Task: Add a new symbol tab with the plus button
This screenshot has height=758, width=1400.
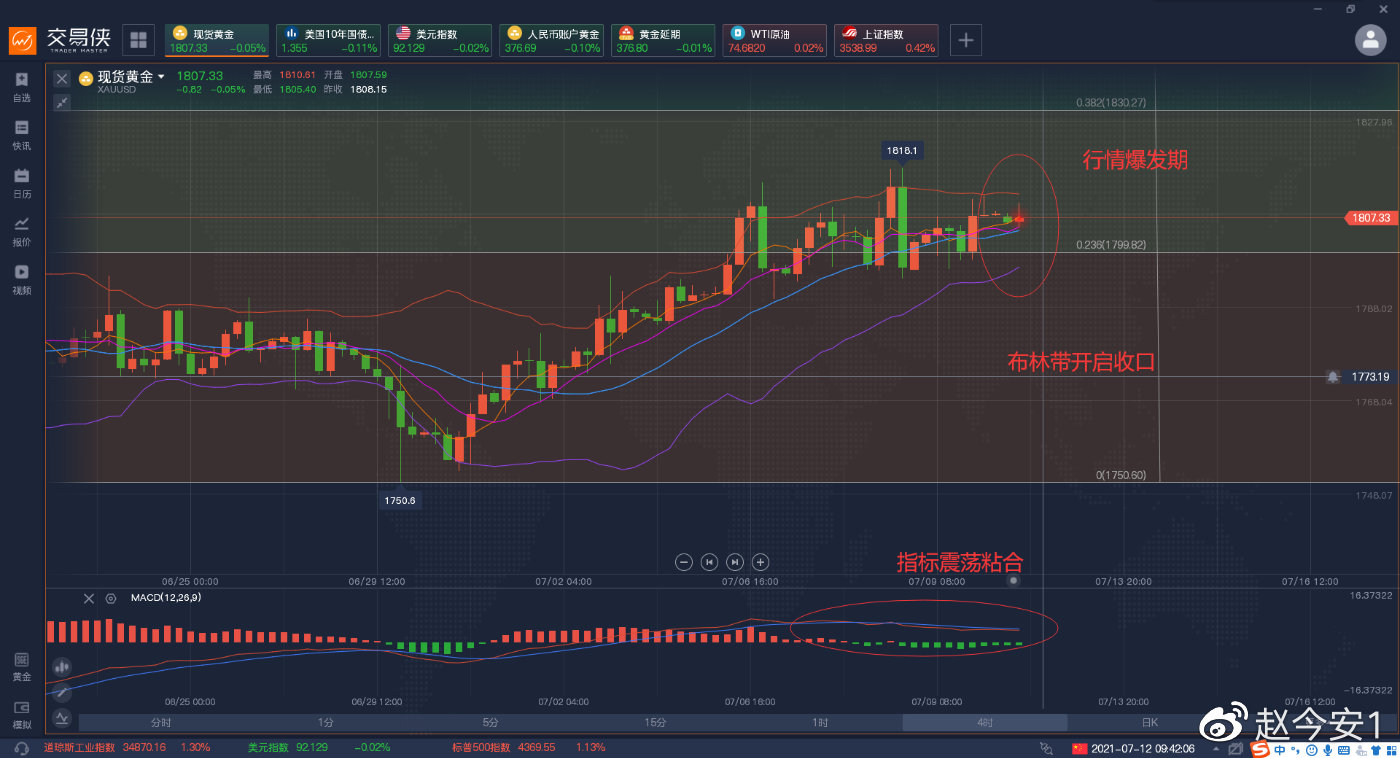Action: [966, 40]
